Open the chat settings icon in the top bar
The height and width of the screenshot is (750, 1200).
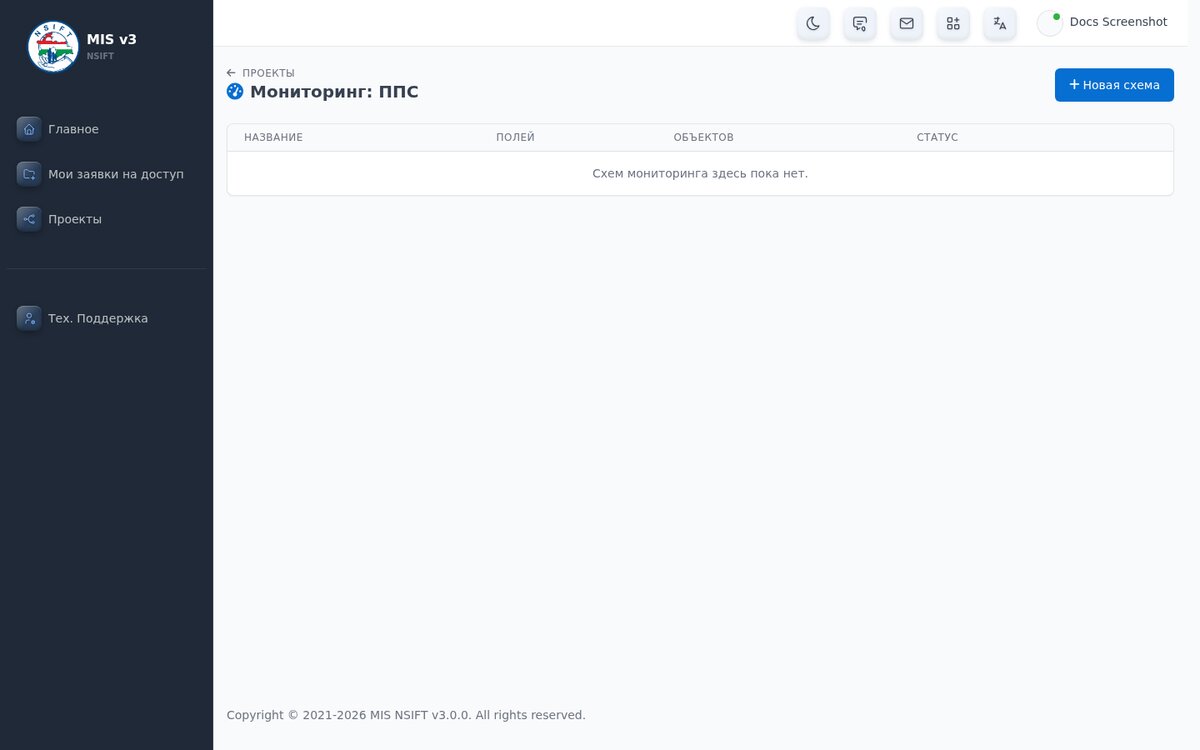click(860, 23)
